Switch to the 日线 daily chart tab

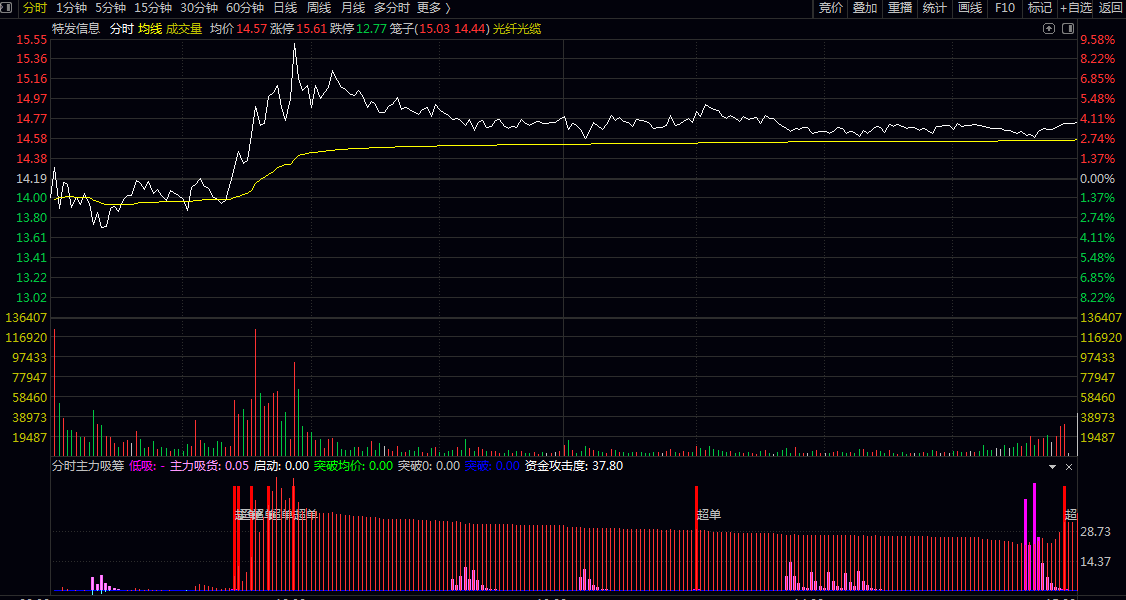(285, 8)
